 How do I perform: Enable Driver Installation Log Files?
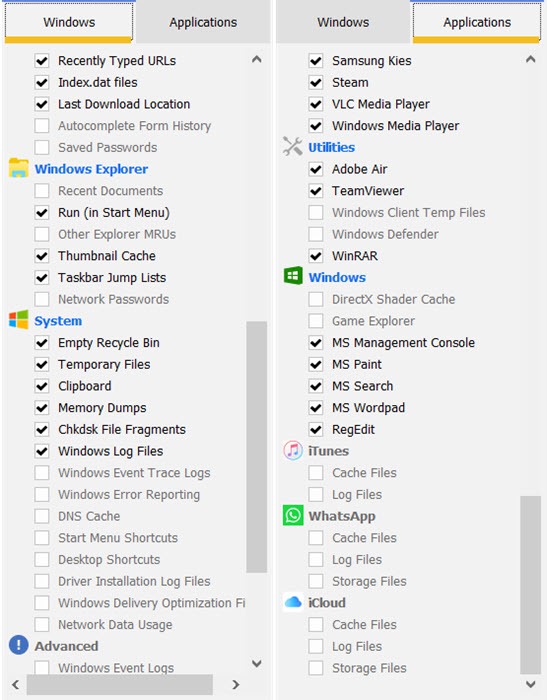42,581
